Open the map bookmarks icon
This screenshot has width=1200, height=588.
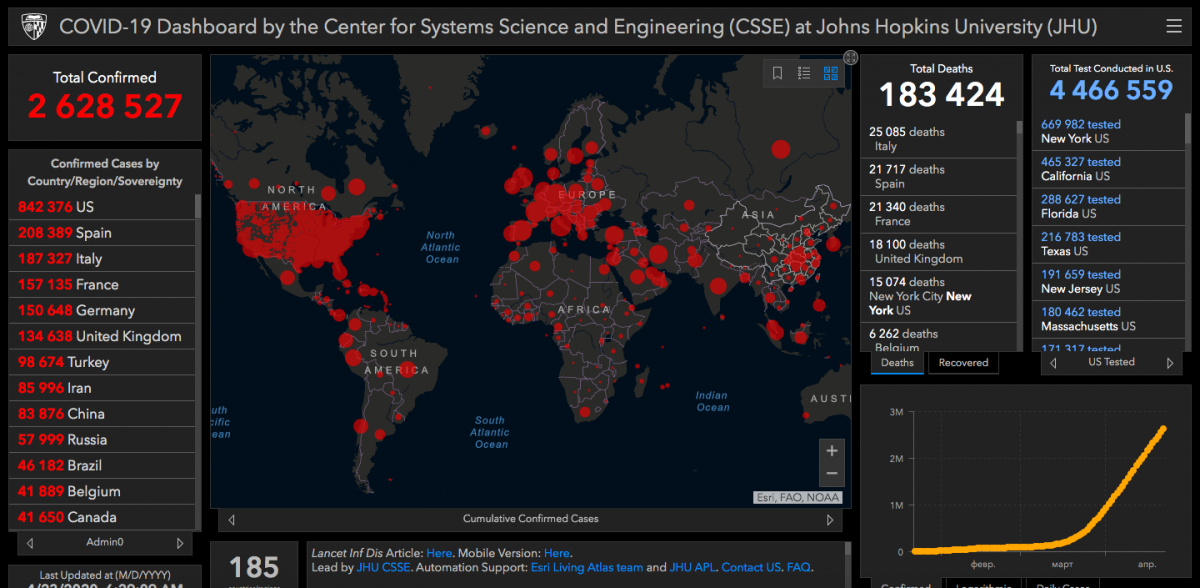[x=778, y=73]
